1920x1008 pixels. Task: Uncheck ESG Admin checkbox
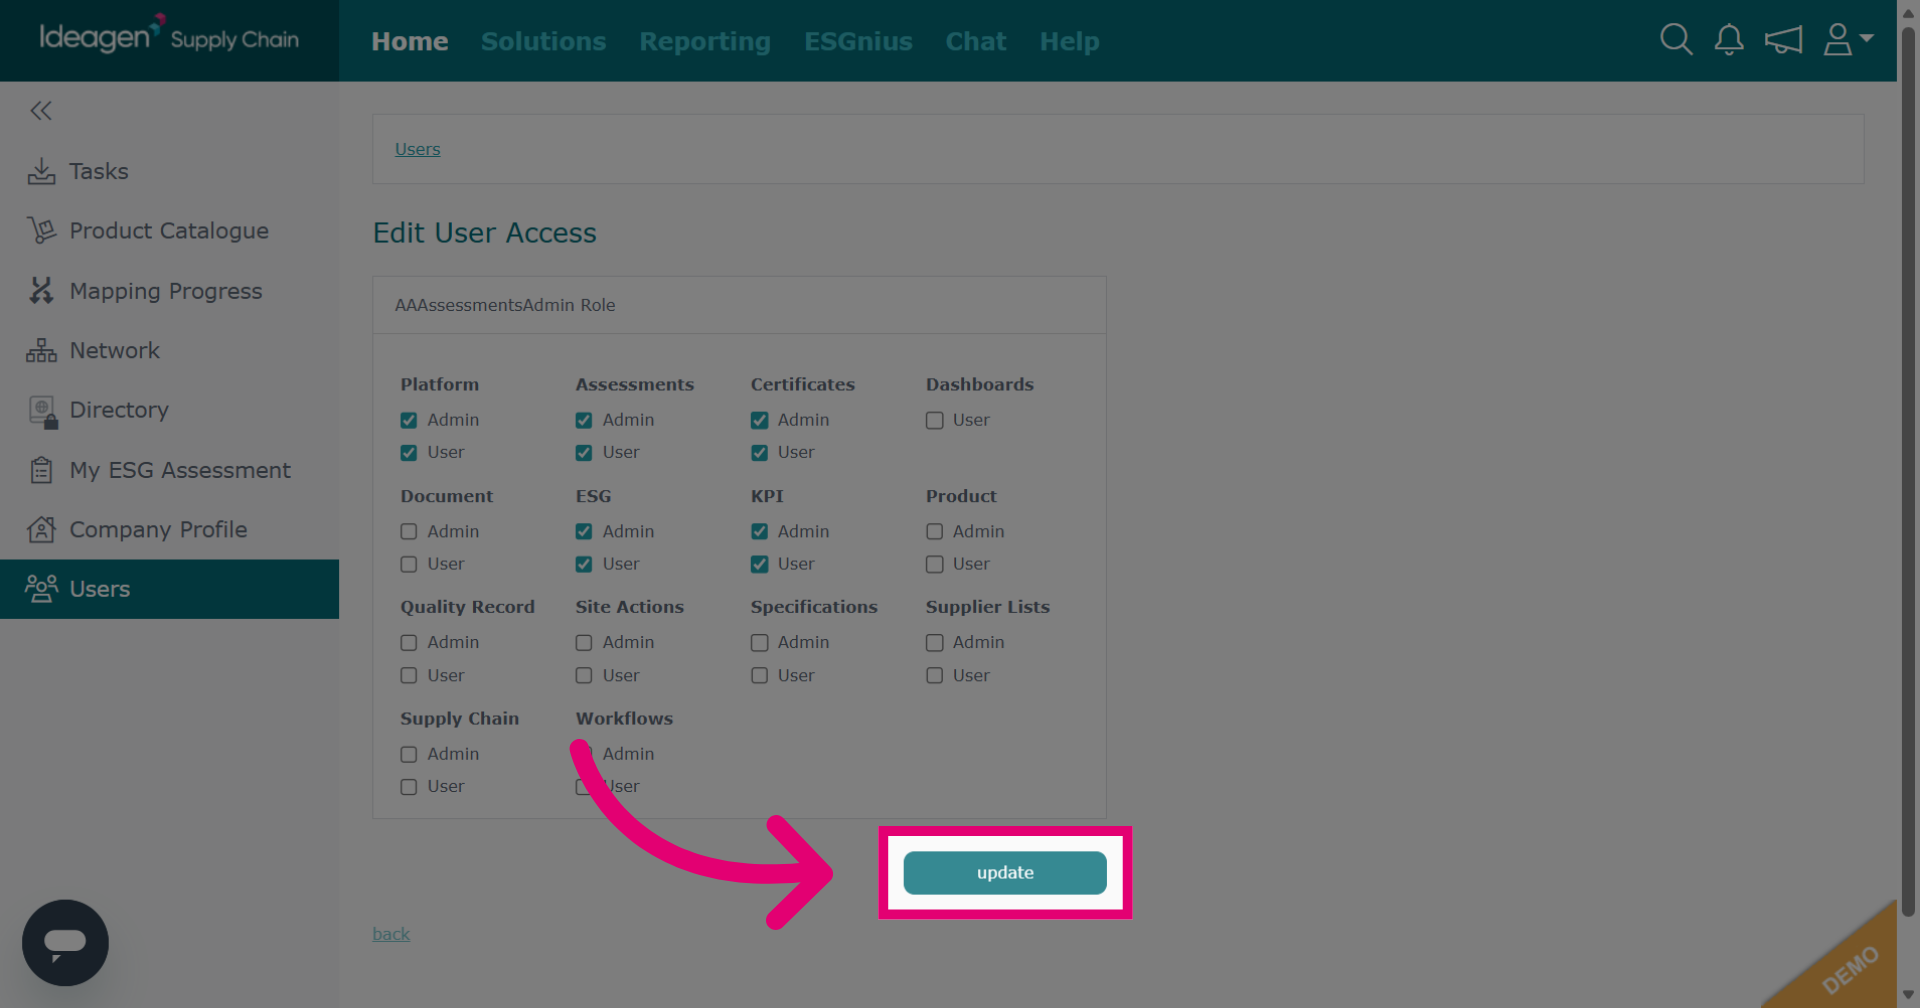click(584, 532)
